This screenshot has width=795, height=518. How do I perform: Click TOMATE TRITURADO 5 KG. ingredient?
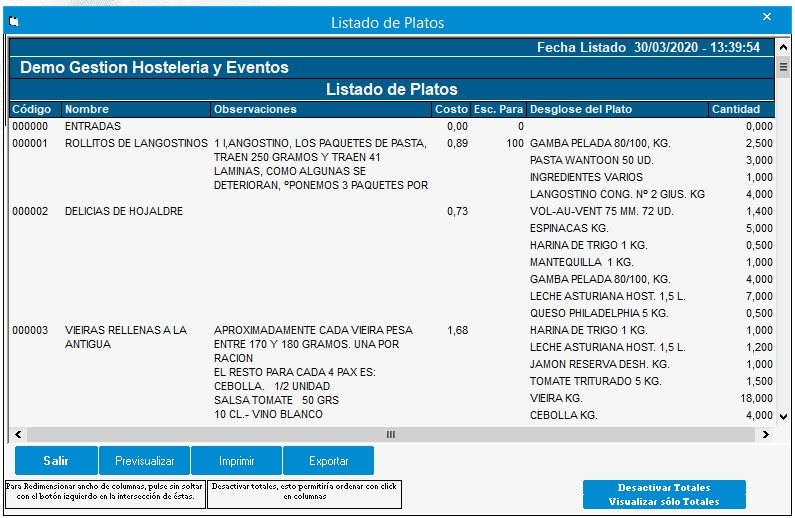pos(595,381)
